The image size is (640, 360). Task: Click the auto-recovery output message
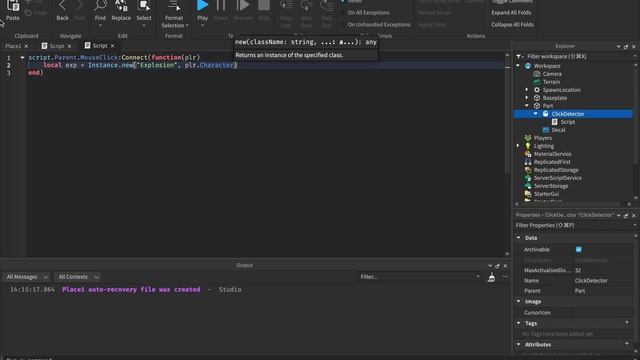pyautogui.click(x=131, y=289)
